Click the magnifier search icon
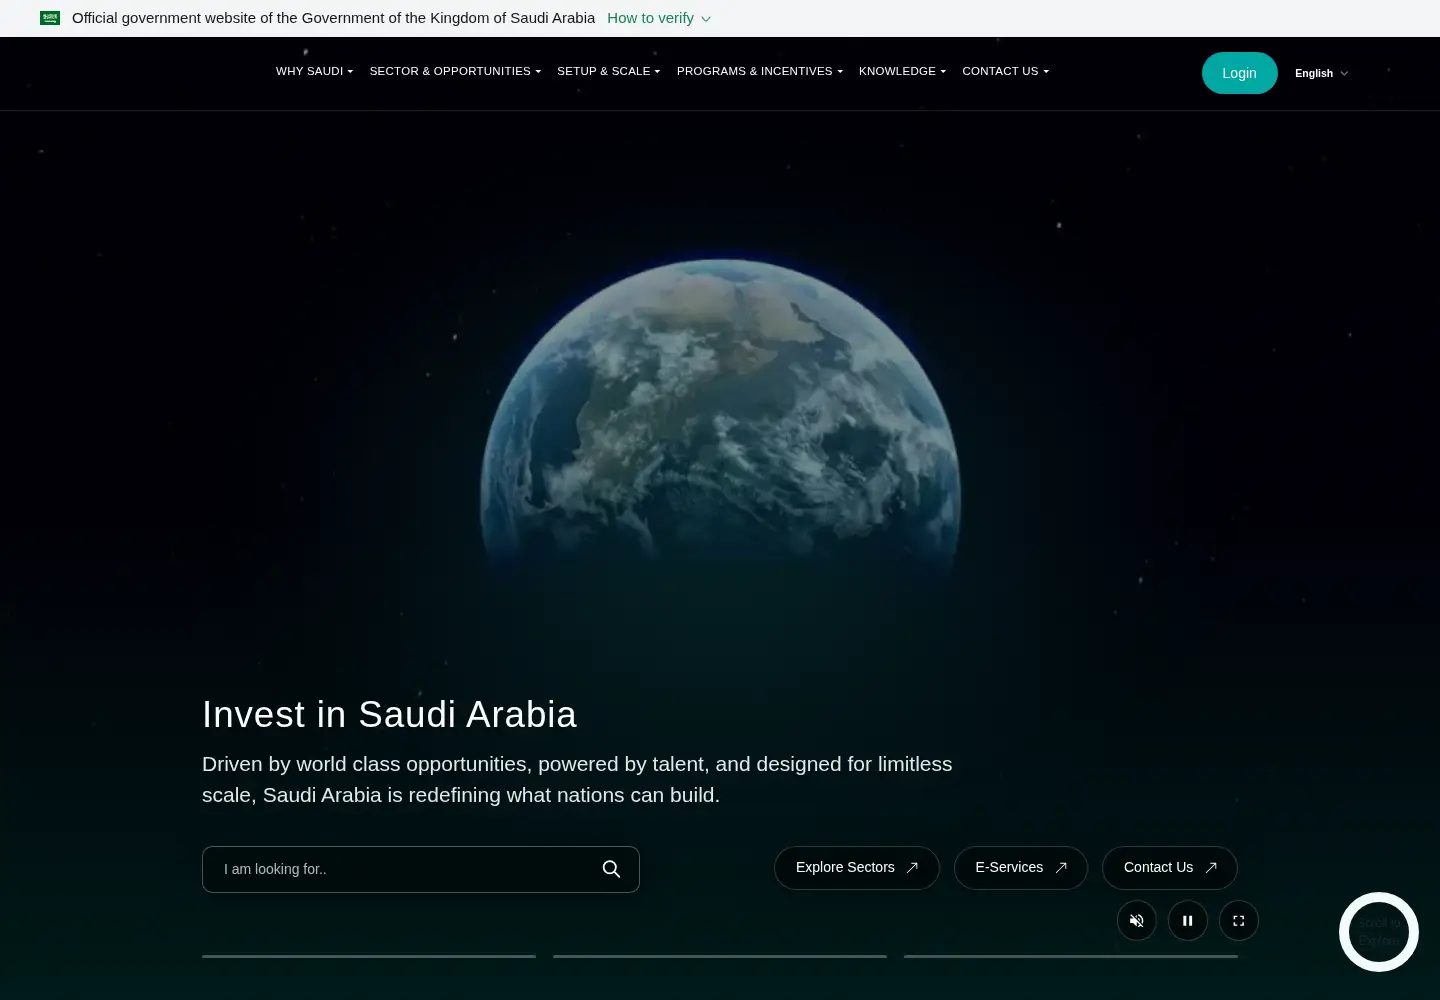Viewport: 1440px width, 1000px height. click(x=611, y=869)
